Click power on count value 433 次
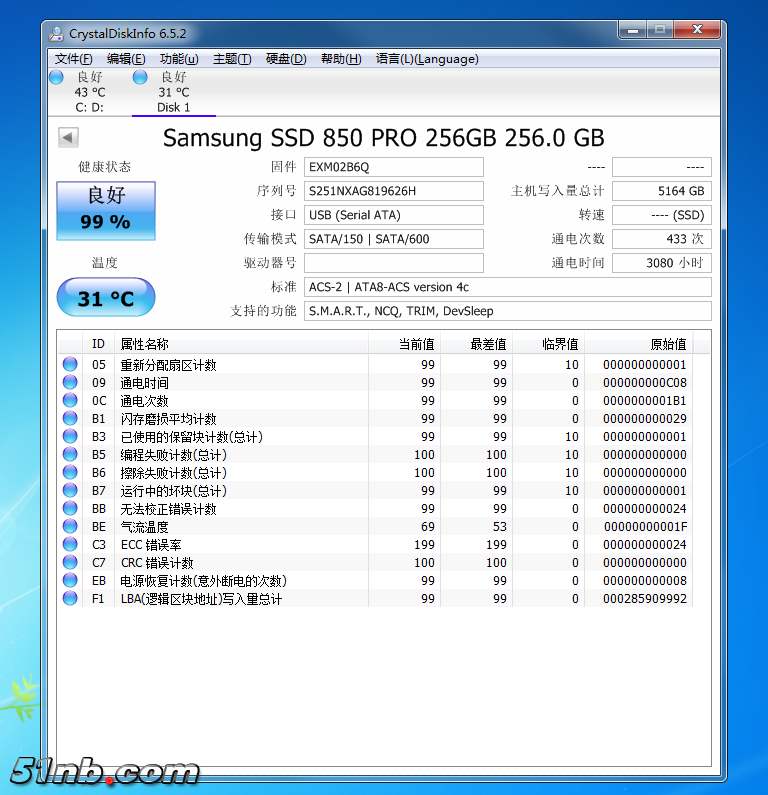Image resolution: width=768 pixels, height=795 pixels. pyautogui.click(x=662, y=239)
